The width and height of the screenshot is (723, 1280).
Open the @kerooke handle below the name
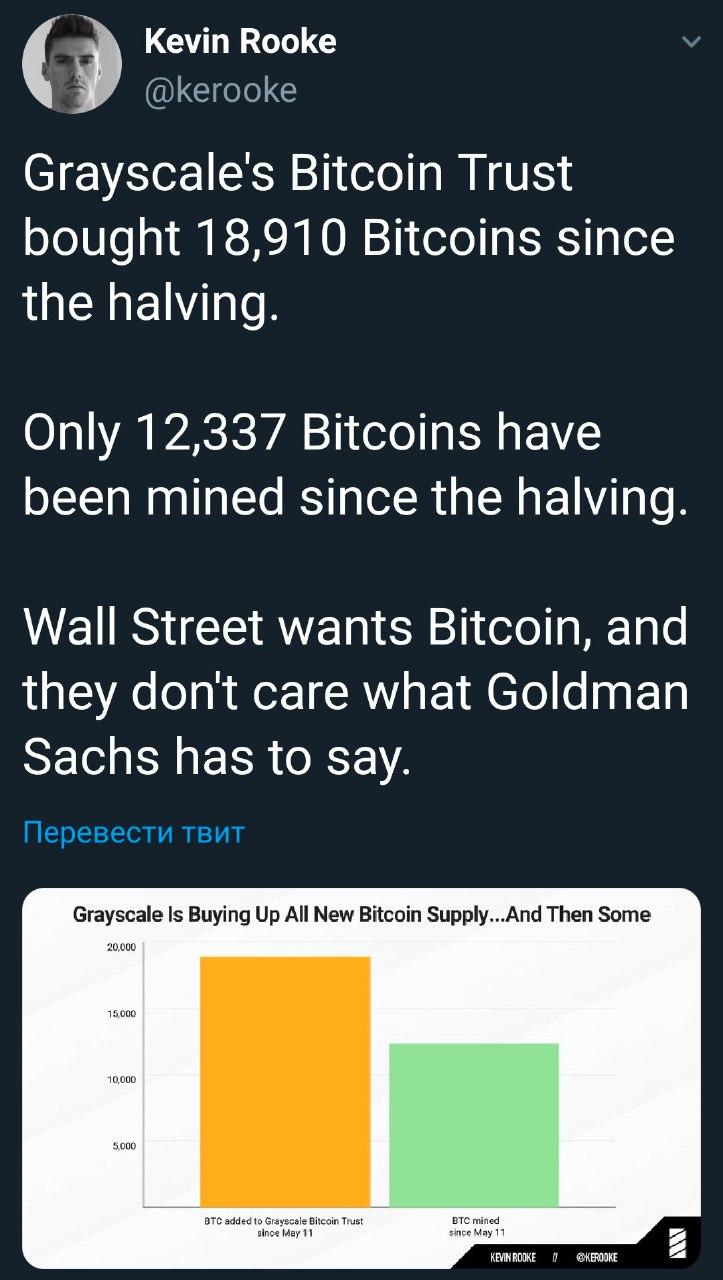[220, 90]
